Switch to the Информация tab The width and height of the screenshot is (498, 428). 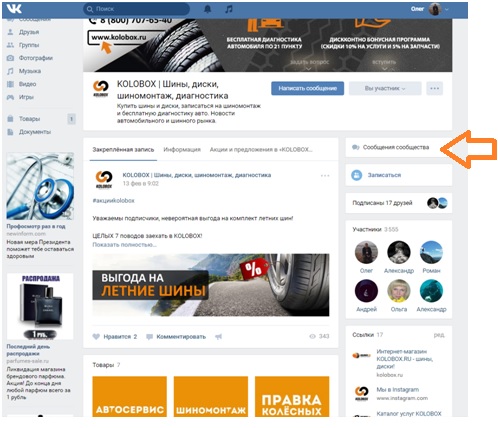pos(182,150)
